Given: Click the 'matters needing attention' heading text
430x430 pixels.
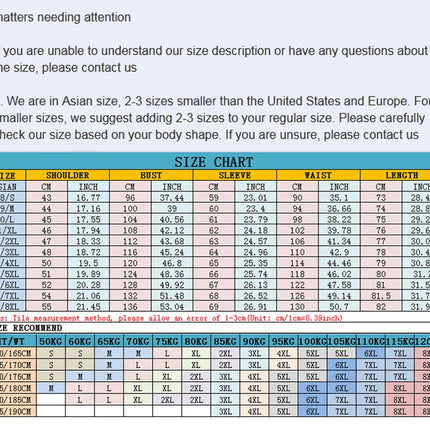Looking at the screenshot, I should click(x=65, y=17).
